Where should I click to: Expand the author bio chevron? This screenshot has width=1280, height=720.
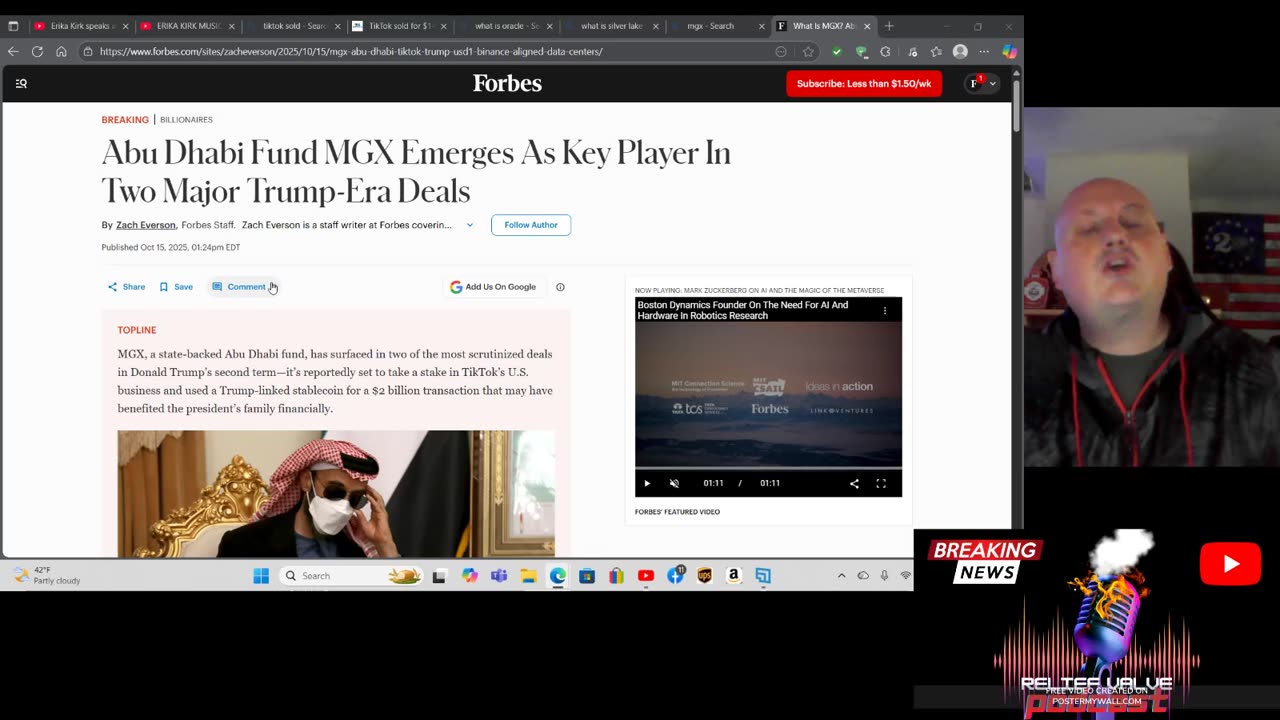tap(469, 225)
